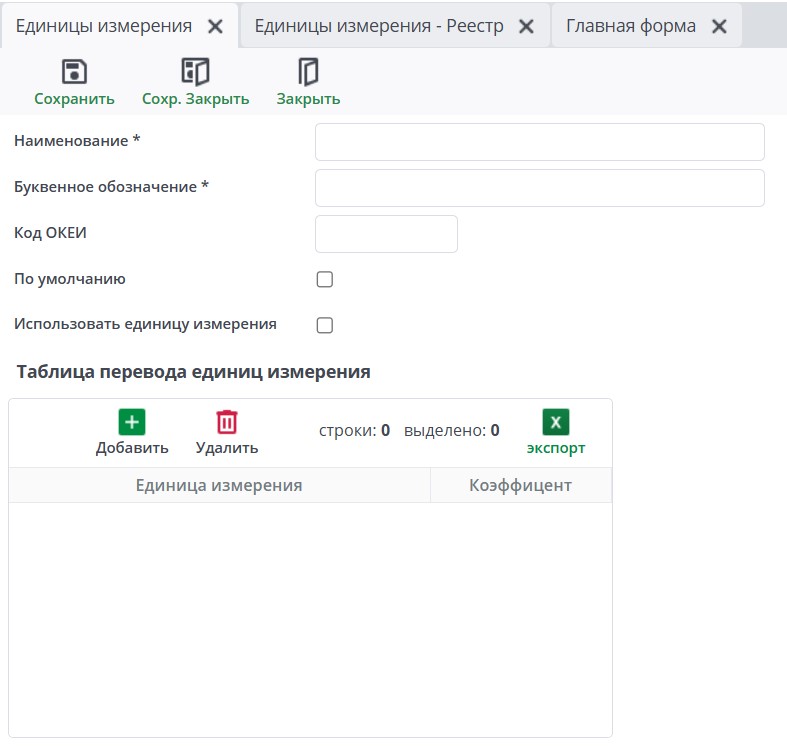
Task: Close the Единицы измерения tab
Action: (215, 27)
